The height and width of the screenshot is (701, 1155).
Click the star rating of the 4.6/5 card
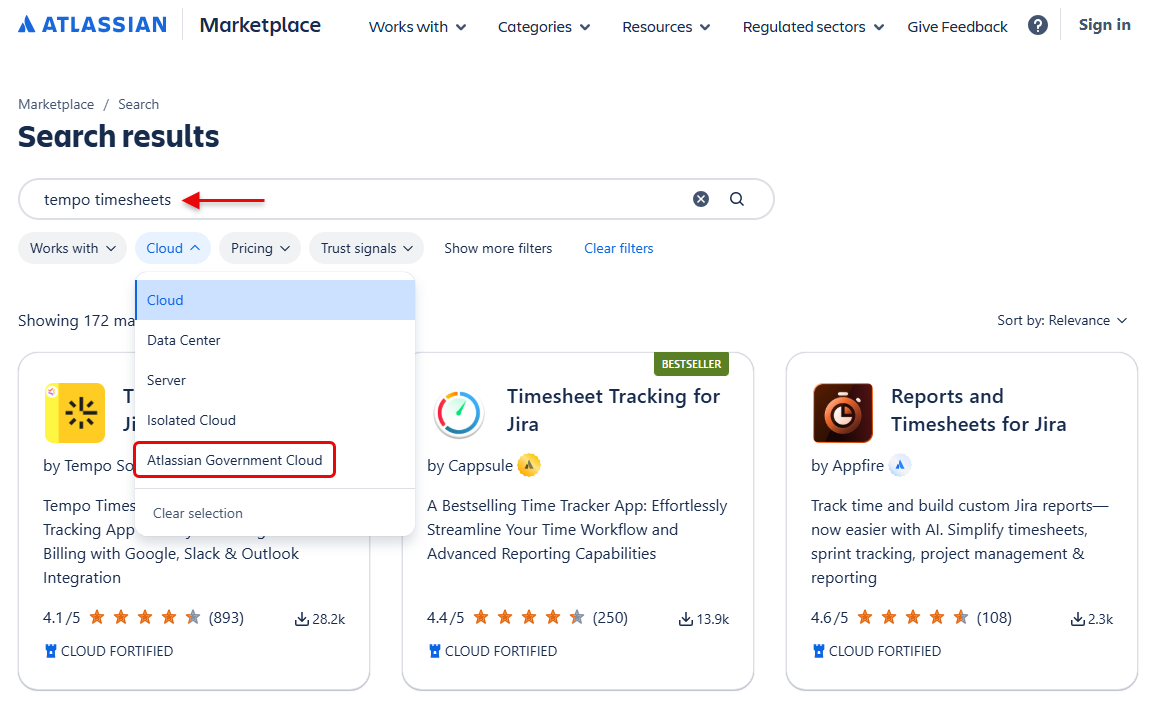coord(913,617)
